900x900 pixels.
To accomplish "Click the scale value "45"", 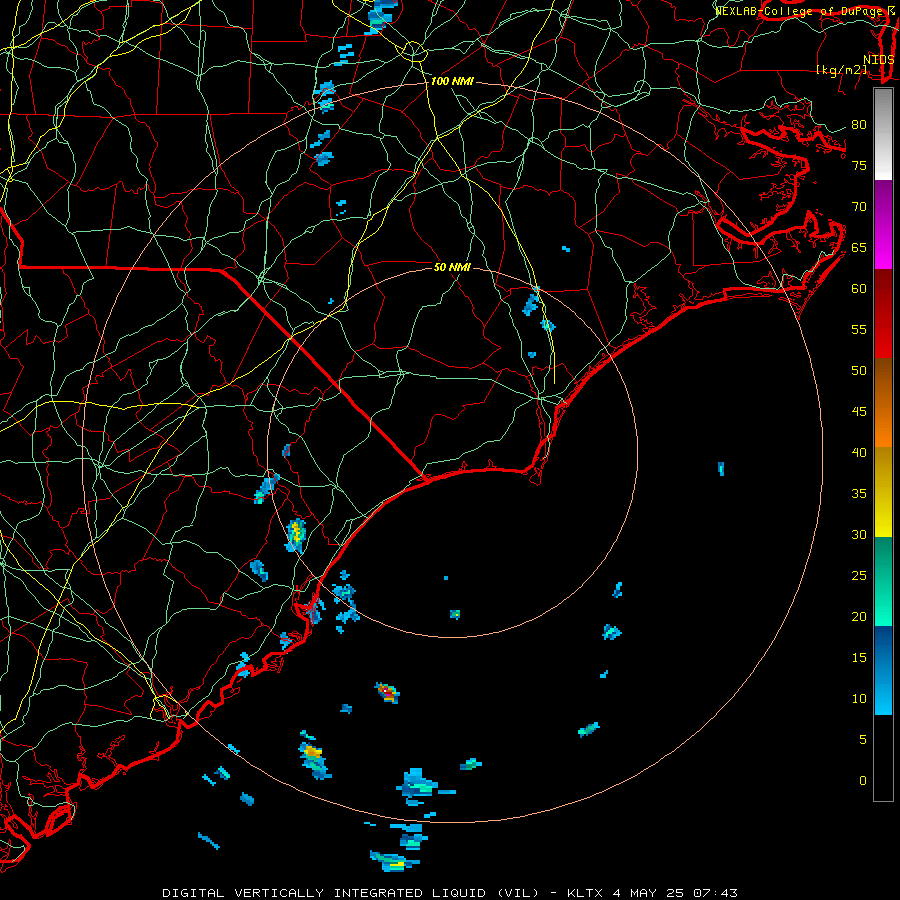I will tap(859, 412).
